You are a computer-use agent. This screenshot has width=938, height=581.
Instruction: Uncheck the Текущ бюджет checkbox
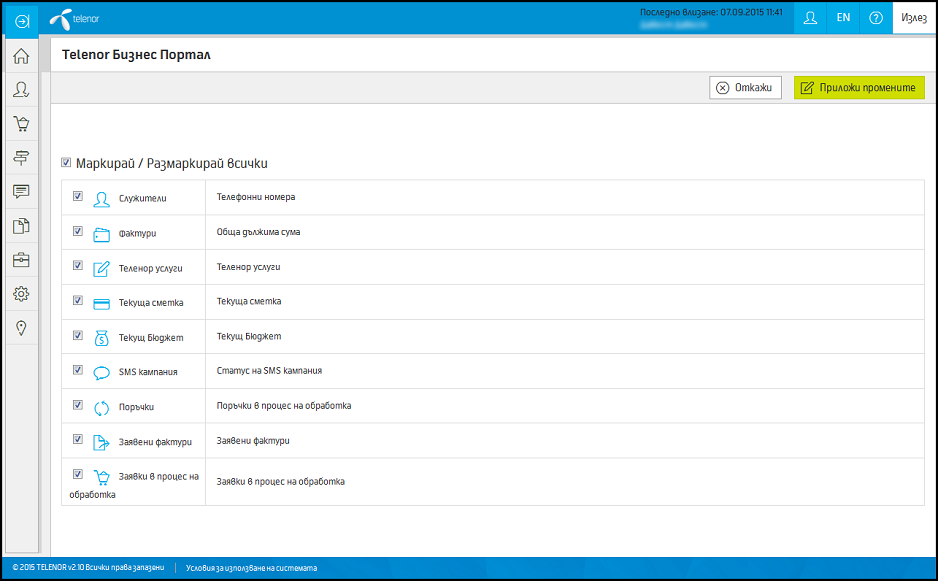pos(78,335)
